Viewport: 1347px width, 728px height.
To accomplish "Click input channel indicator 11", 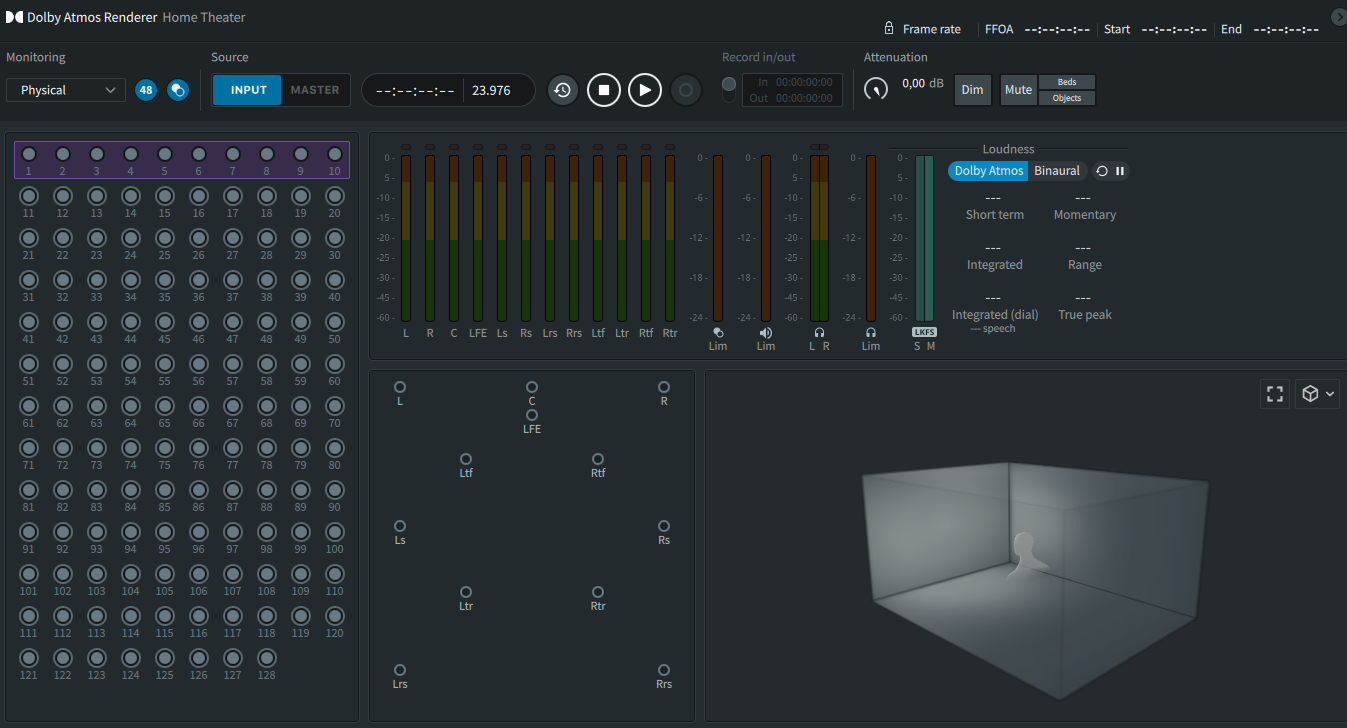I will (x=29, y=196).
